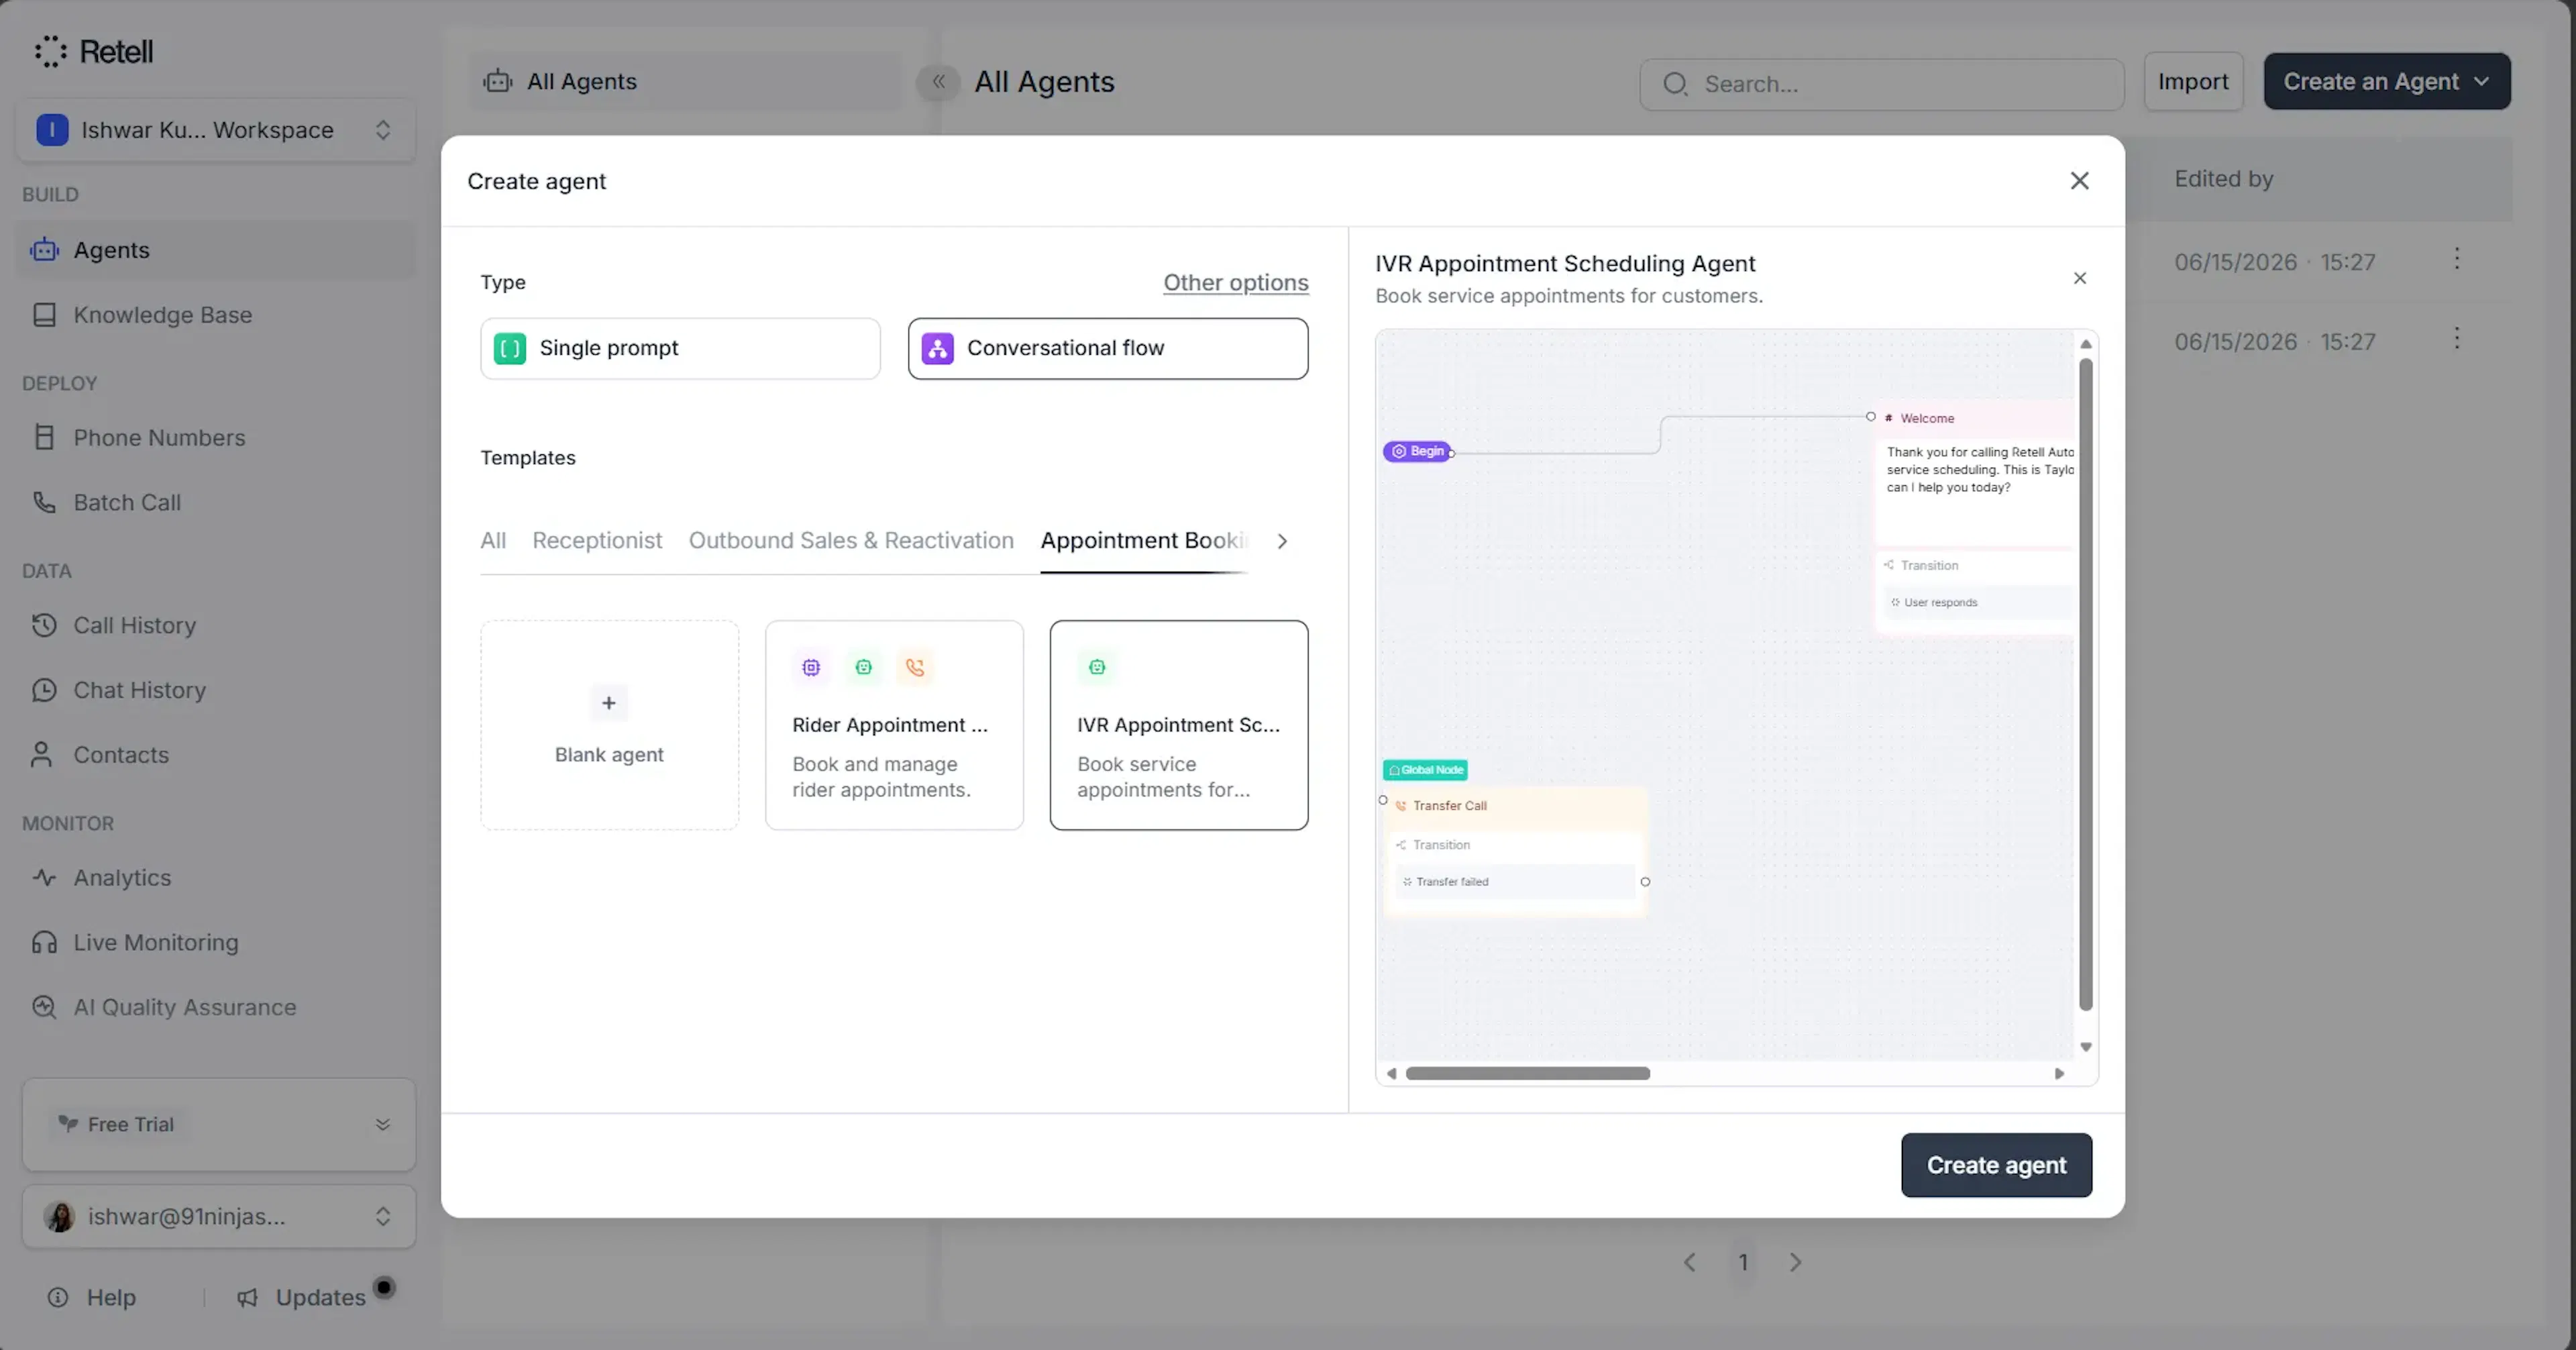Click the User responds transition
2576x1350 pixels.
(x=1978, y=603)
